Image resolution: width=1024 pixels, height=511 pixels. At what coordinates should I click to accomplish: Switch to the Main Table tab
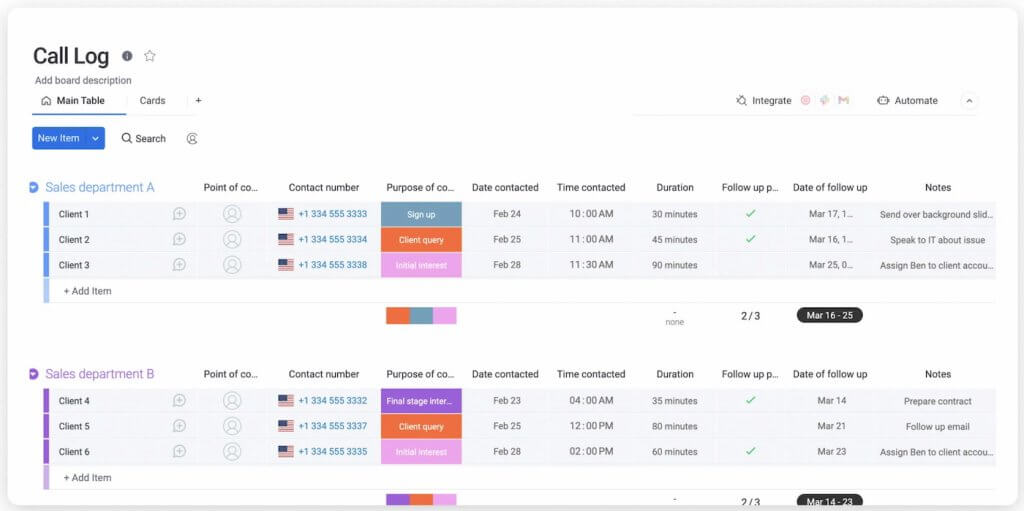pyautogui.click(x=73, y=101)
